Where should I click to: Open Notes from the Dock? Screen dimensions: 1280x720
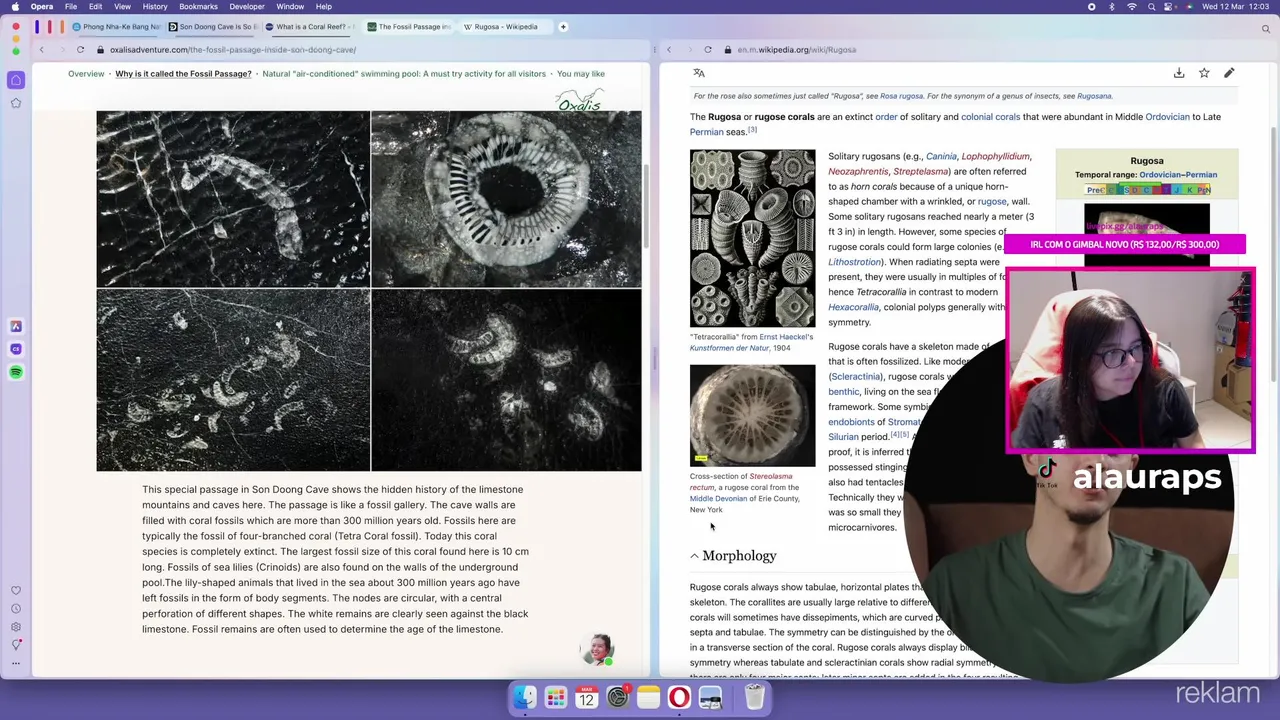pos(648,697)
